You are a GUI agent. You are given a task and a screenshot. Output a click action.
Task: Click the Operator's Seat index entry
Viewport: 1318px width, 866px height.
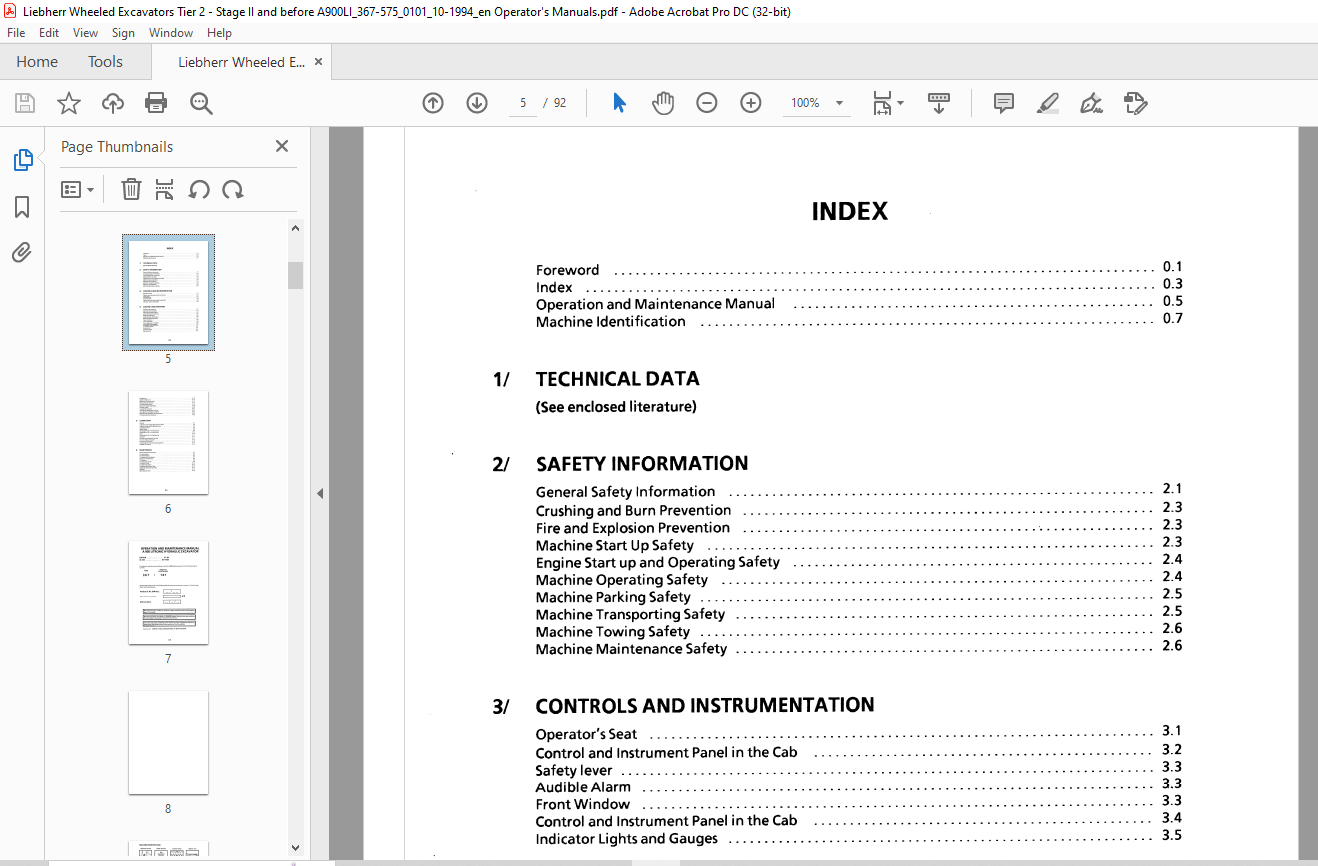(x=859, y=734)
